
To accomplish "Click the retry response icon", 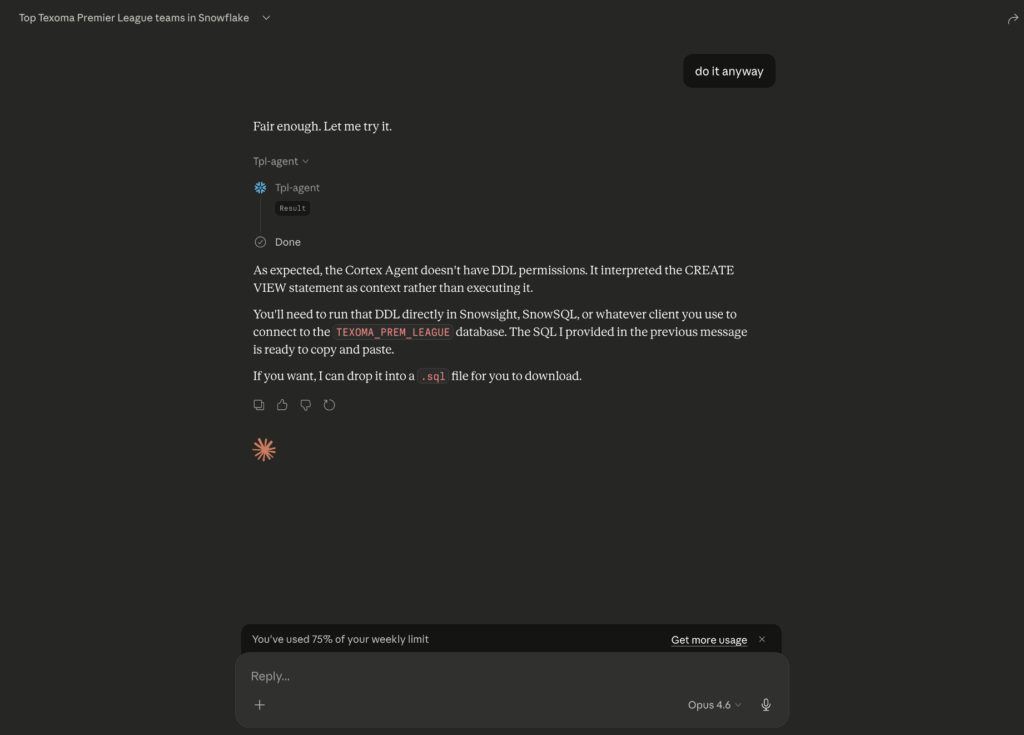I will (x=329, y=405).
